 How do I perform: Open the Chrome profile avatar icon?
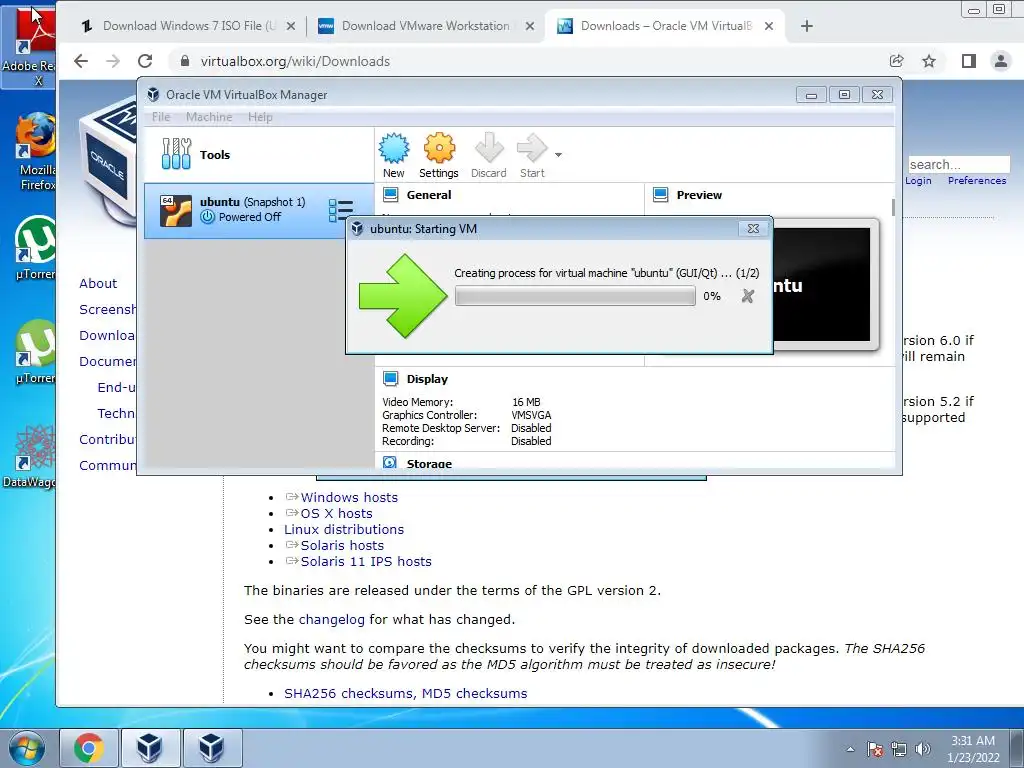(x=1000, y=61)
